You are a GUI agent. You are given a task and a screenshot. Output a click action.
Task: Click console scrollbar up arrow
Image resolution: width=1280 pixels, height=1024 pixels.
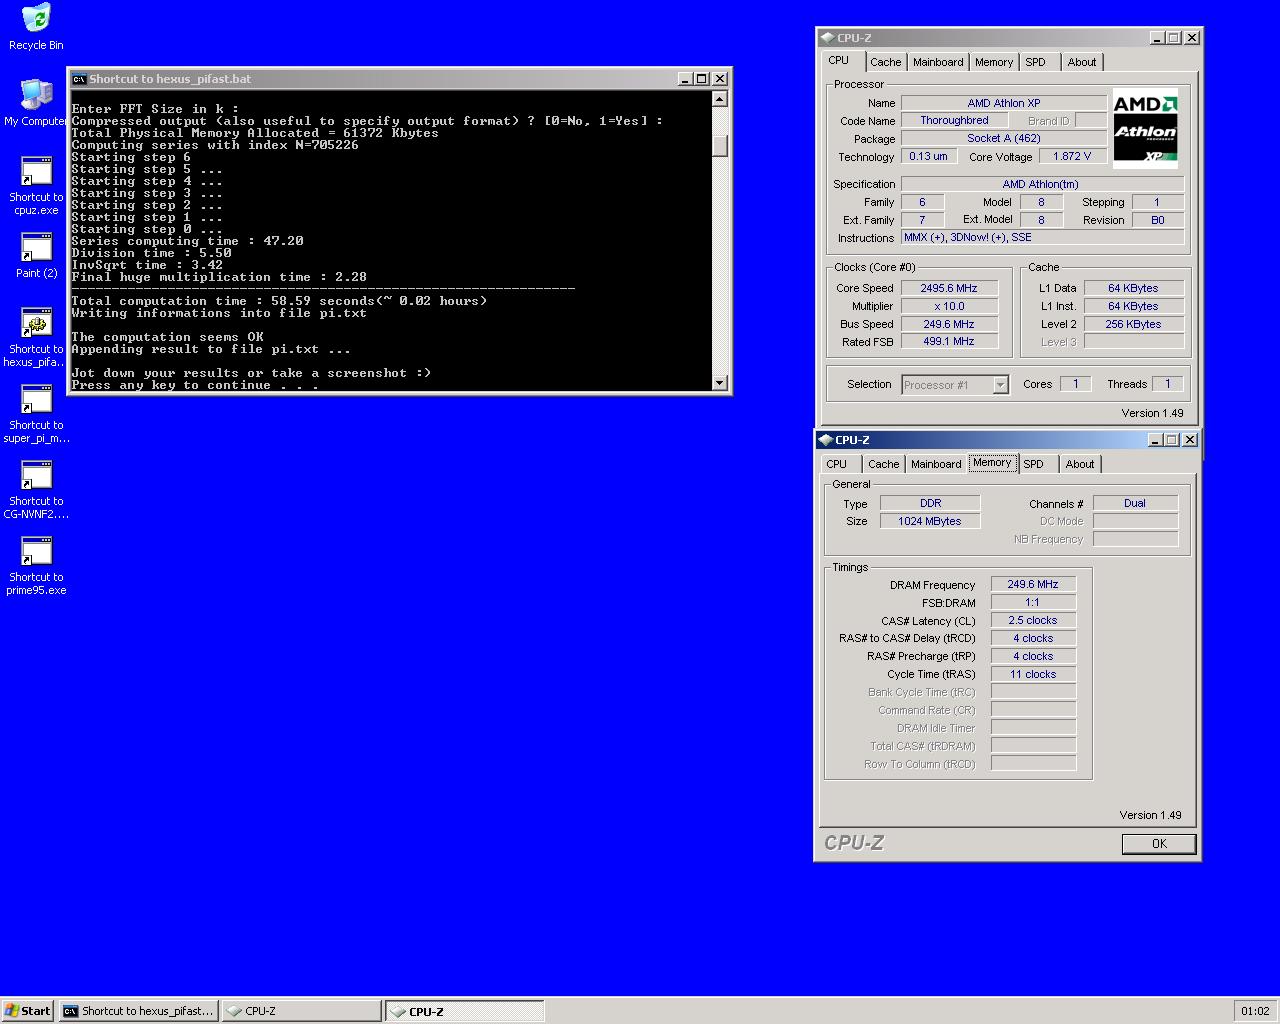tap(720, 99)
